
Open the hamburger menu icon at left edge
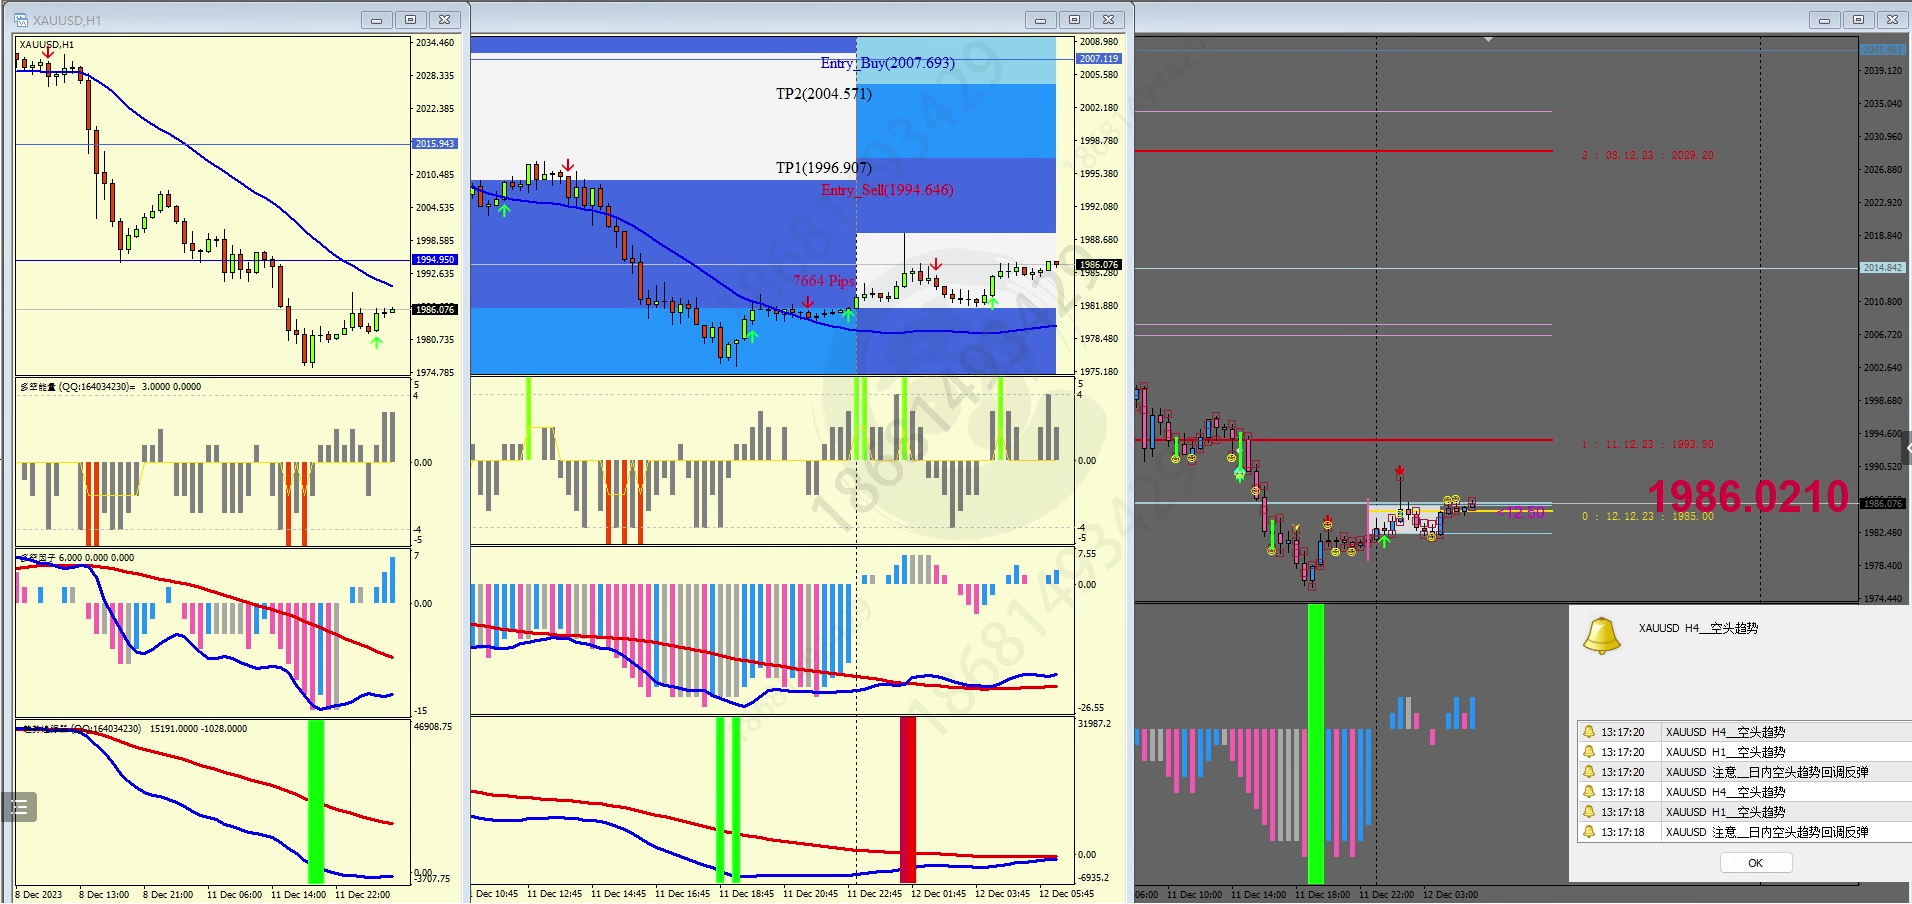[18, 807]
